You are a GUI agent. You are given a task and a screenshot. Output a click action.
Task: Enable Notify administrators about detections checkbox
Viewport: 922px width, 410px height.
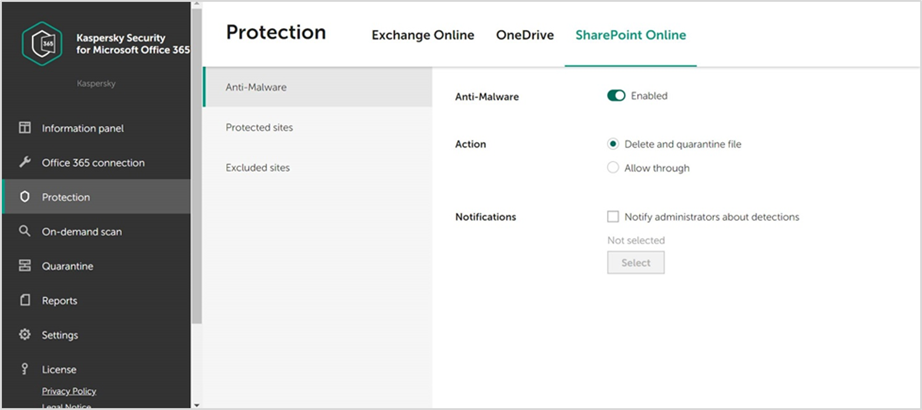click(613, 216)
